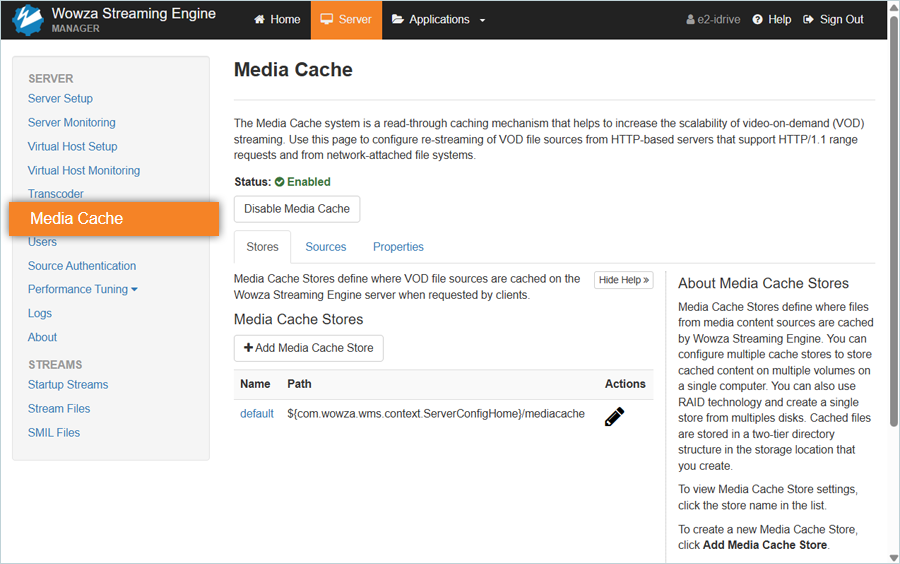Viewport: 900px width, 564px height.
Task: Open the Logs sidebar link
Action: (40, 313)
